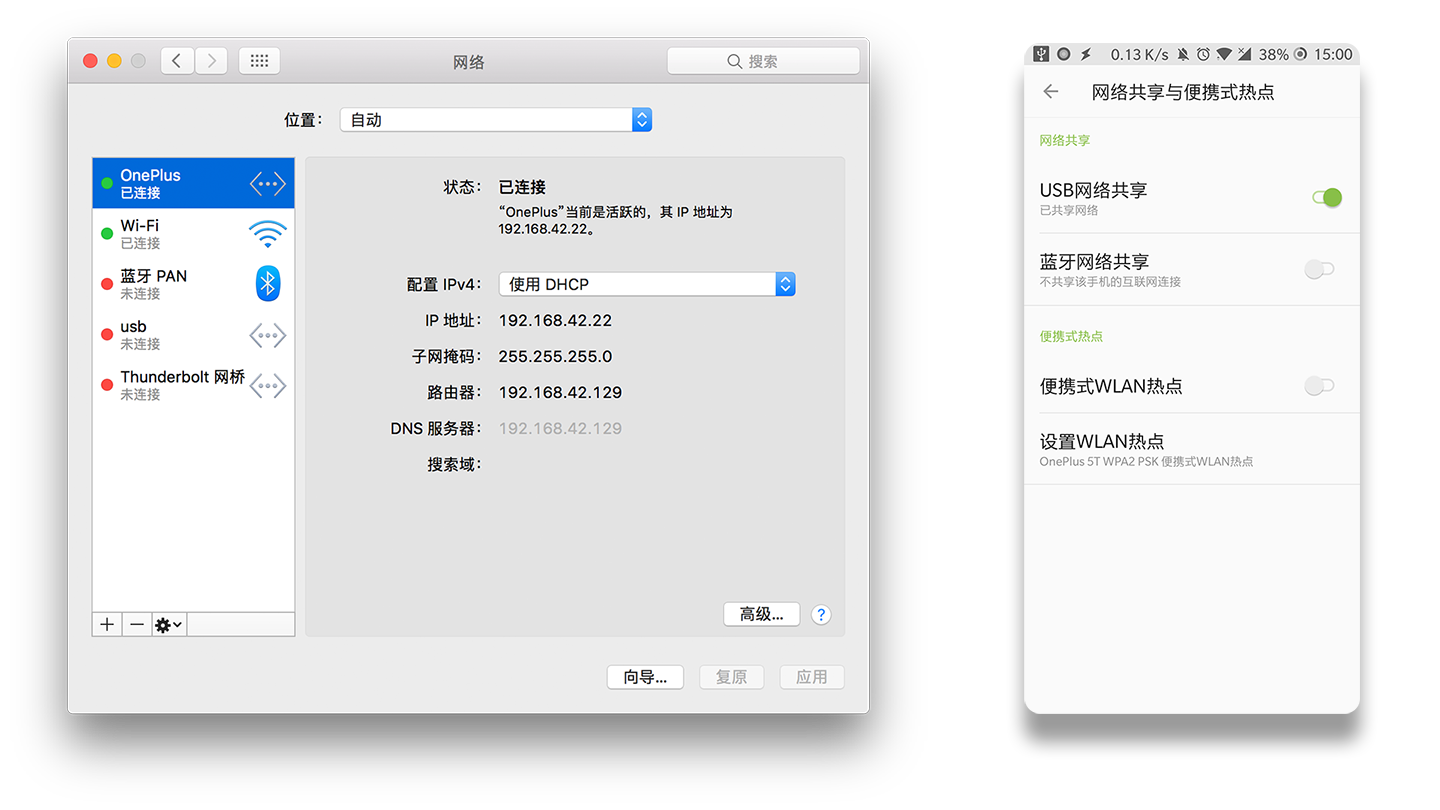Screen dimensions: 1440x810
Task: Open the 配置 IPv4 dropdown
Action: coord(646,284)
